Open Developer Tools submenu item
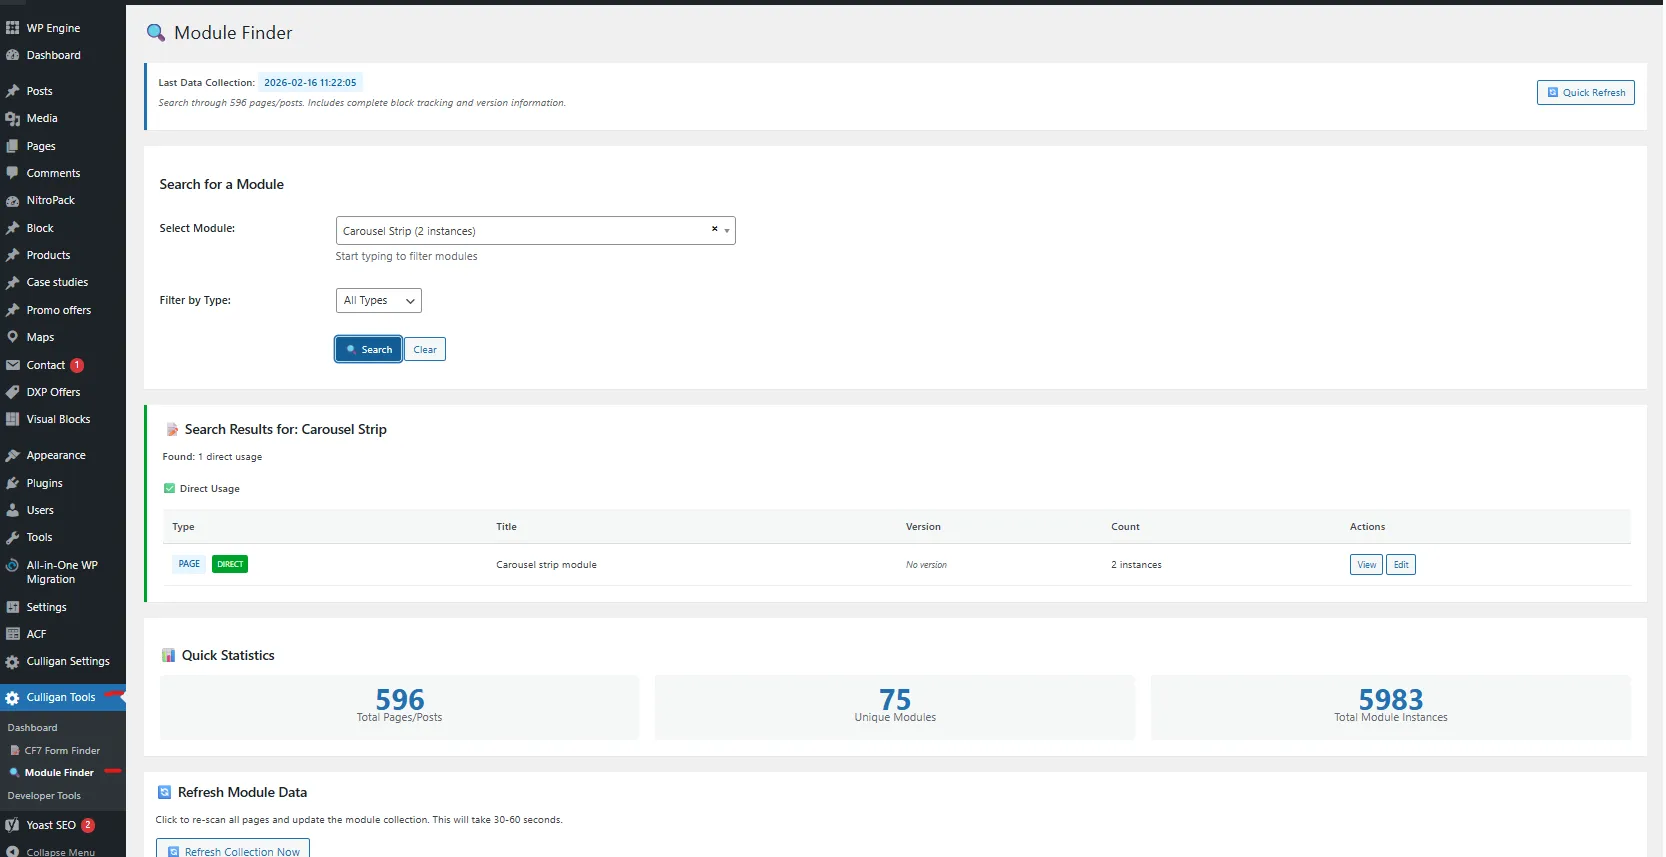Image resolution: width=1666 pixels, height=857 pixels. point(44,796)
